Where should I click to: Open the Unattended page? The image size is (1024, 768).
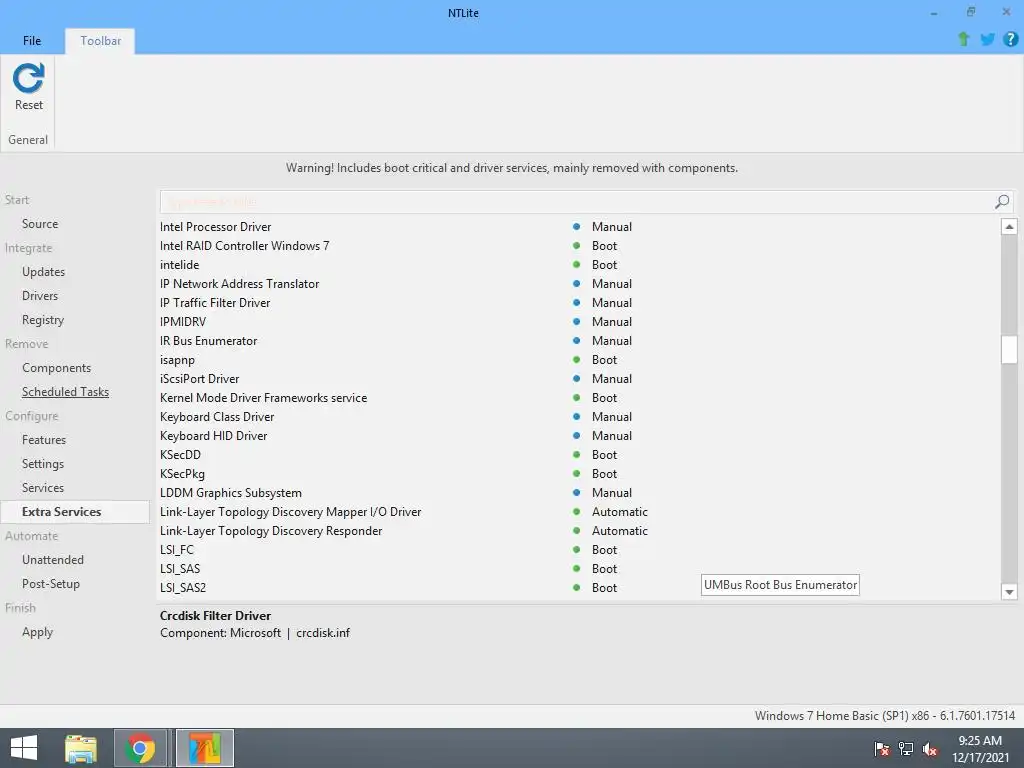(53, 560)
